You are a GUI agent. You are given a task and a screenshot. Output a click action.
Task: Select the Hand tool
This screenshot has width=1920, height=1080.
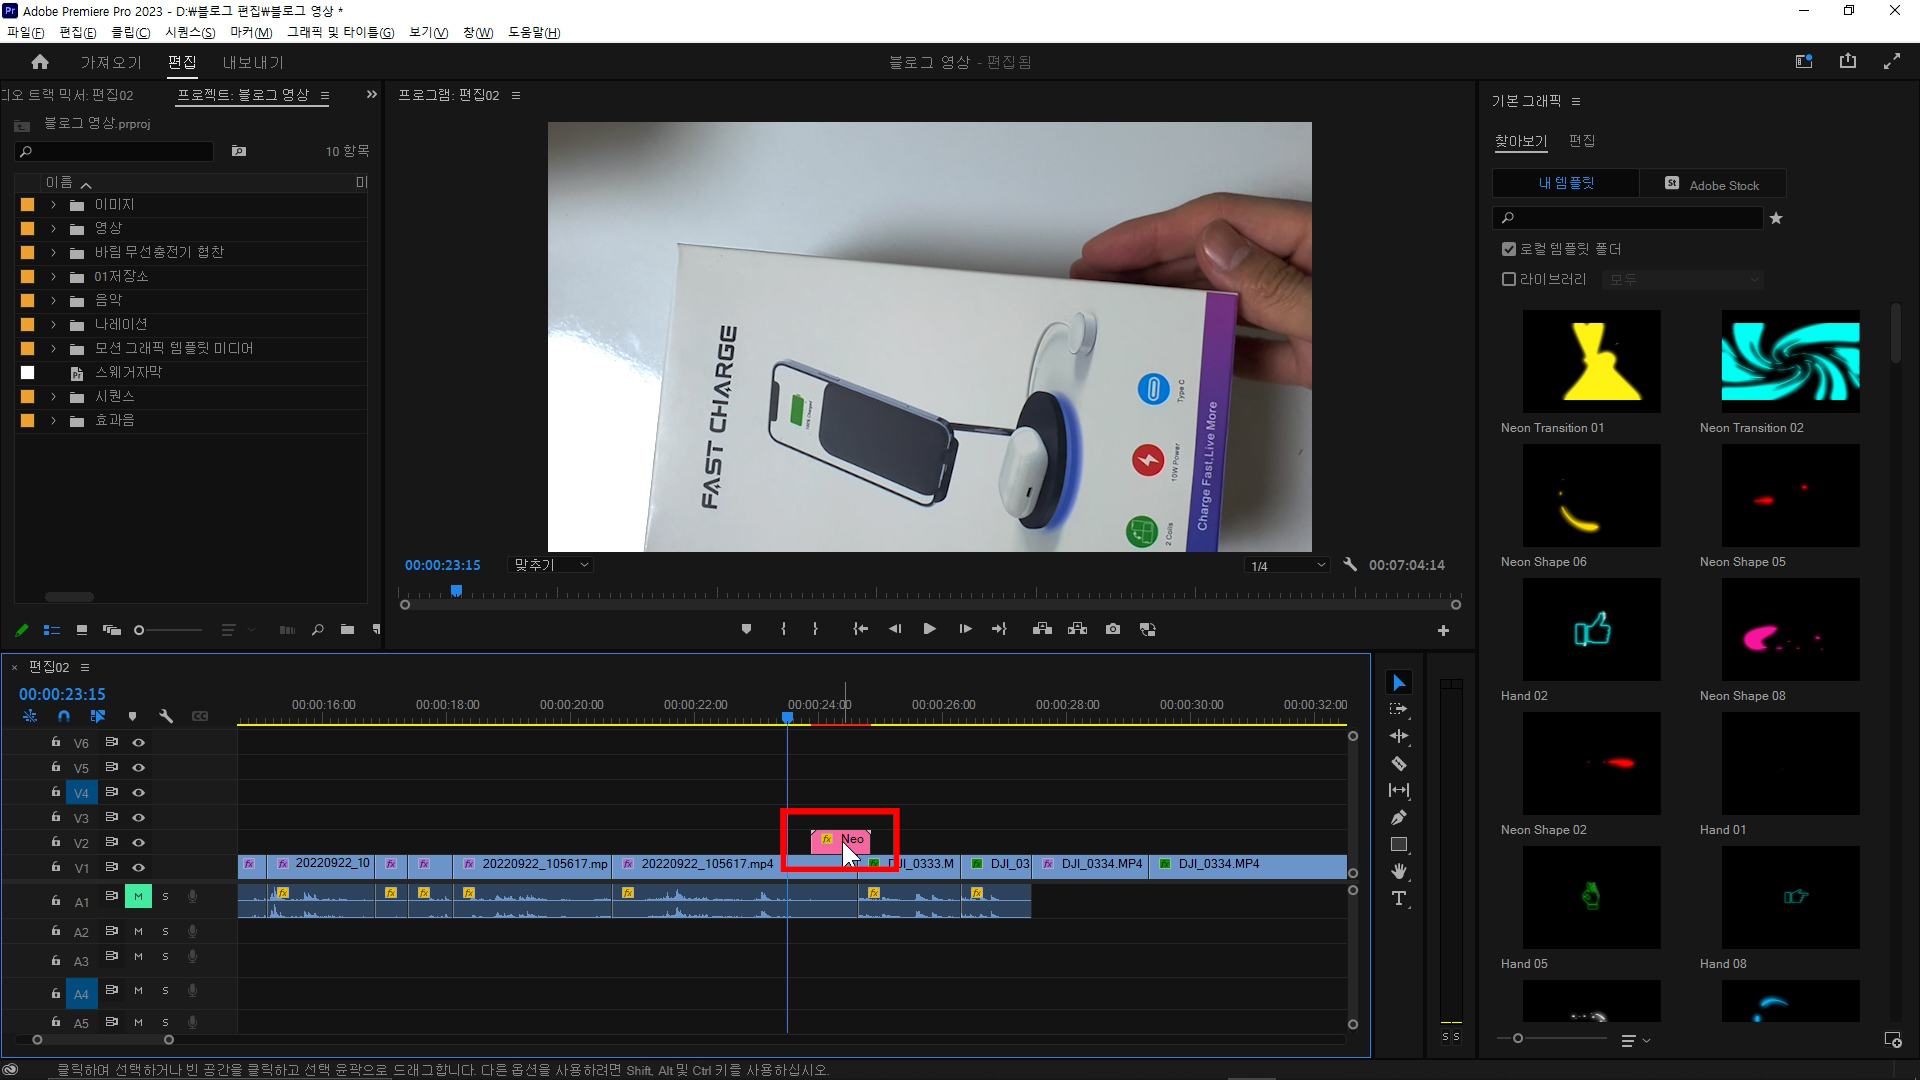[x=1399, y=872]
